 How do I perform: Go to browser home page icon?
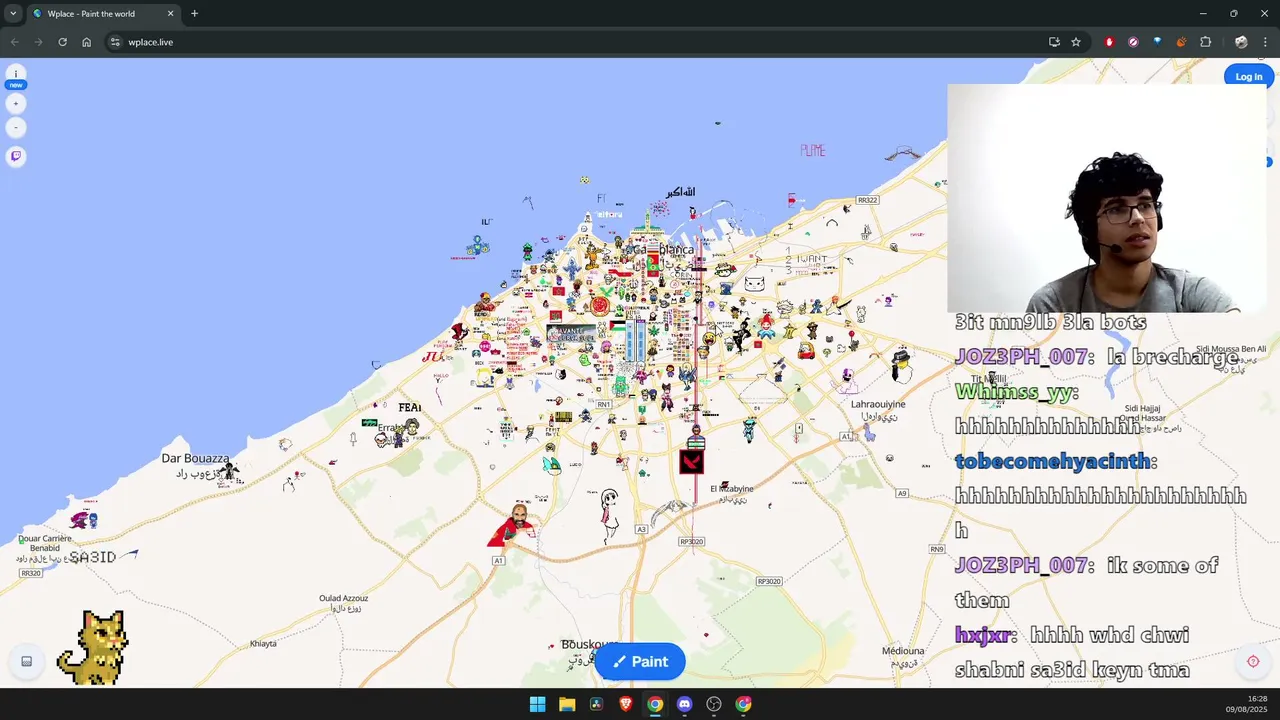(86, 42)
